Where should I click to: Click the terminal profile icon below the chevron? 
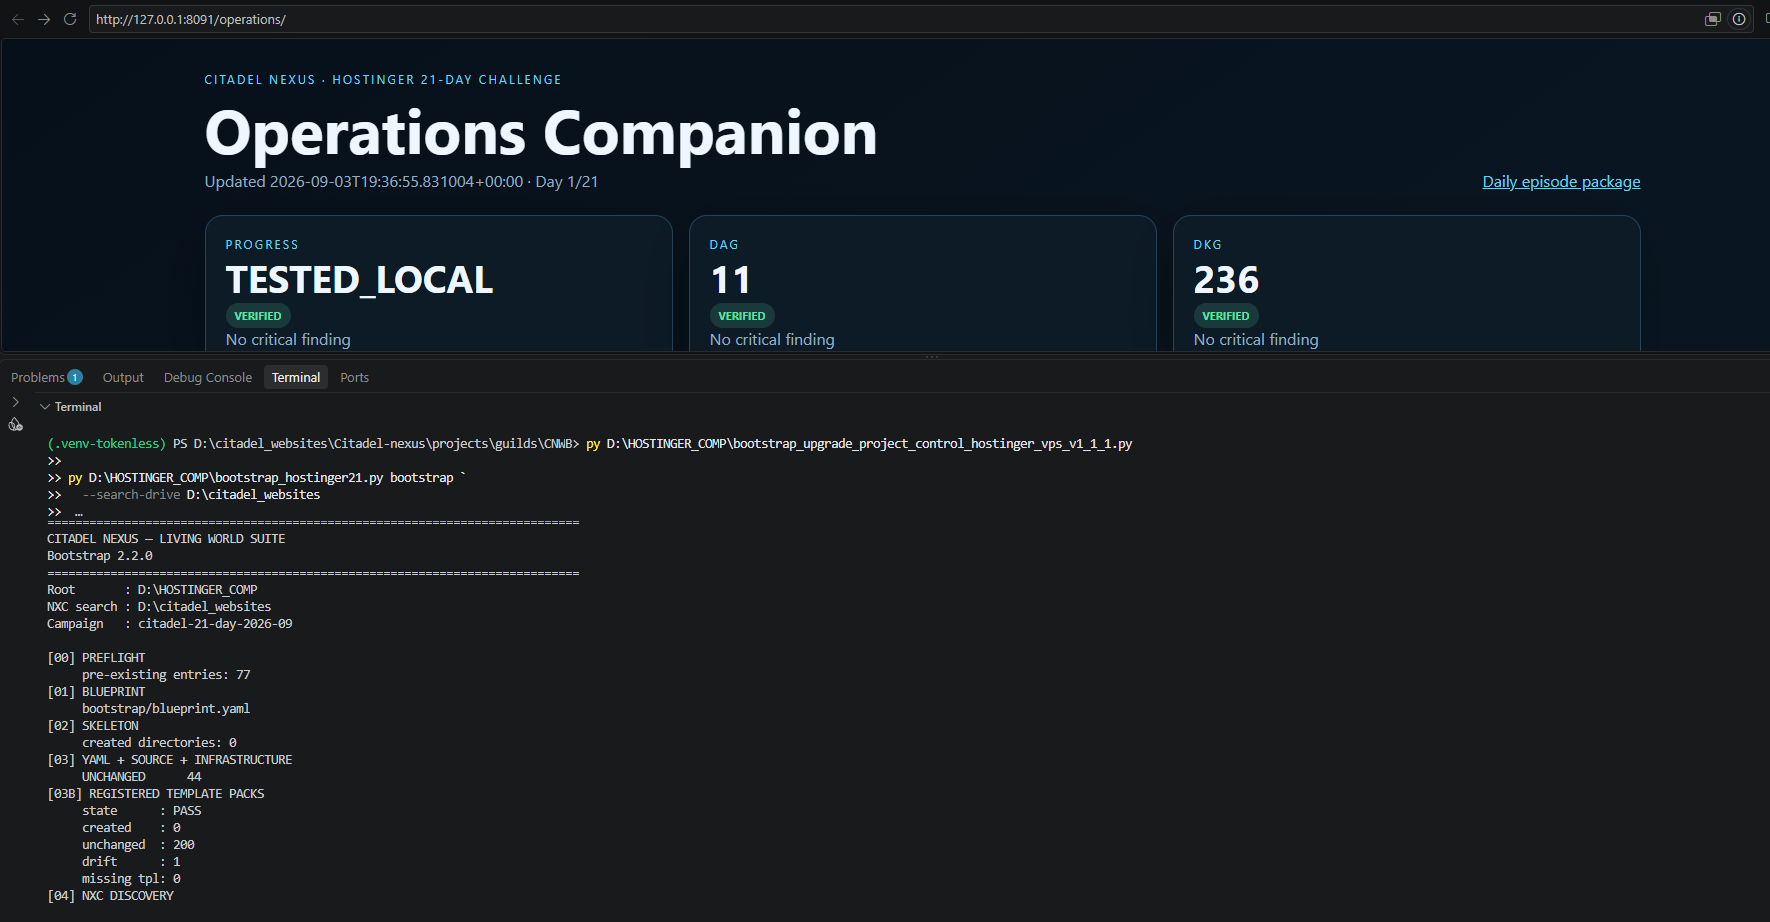point(16,425)
